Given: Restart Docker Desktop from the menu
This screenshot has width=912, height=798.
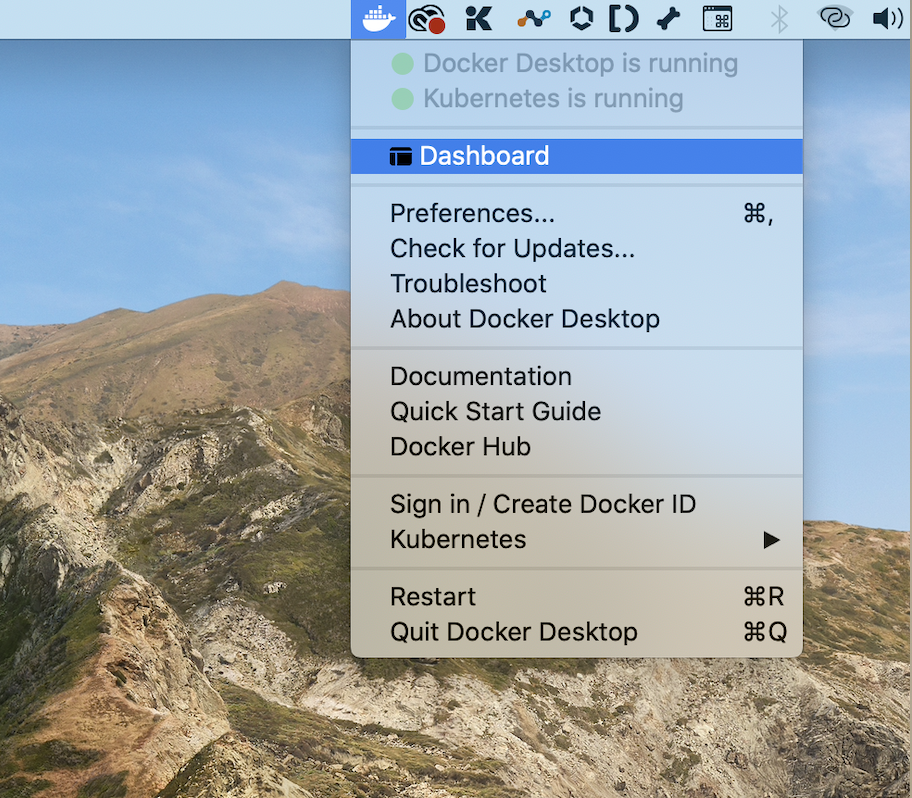Looking at the screenshot, I should tap(433, 597).
